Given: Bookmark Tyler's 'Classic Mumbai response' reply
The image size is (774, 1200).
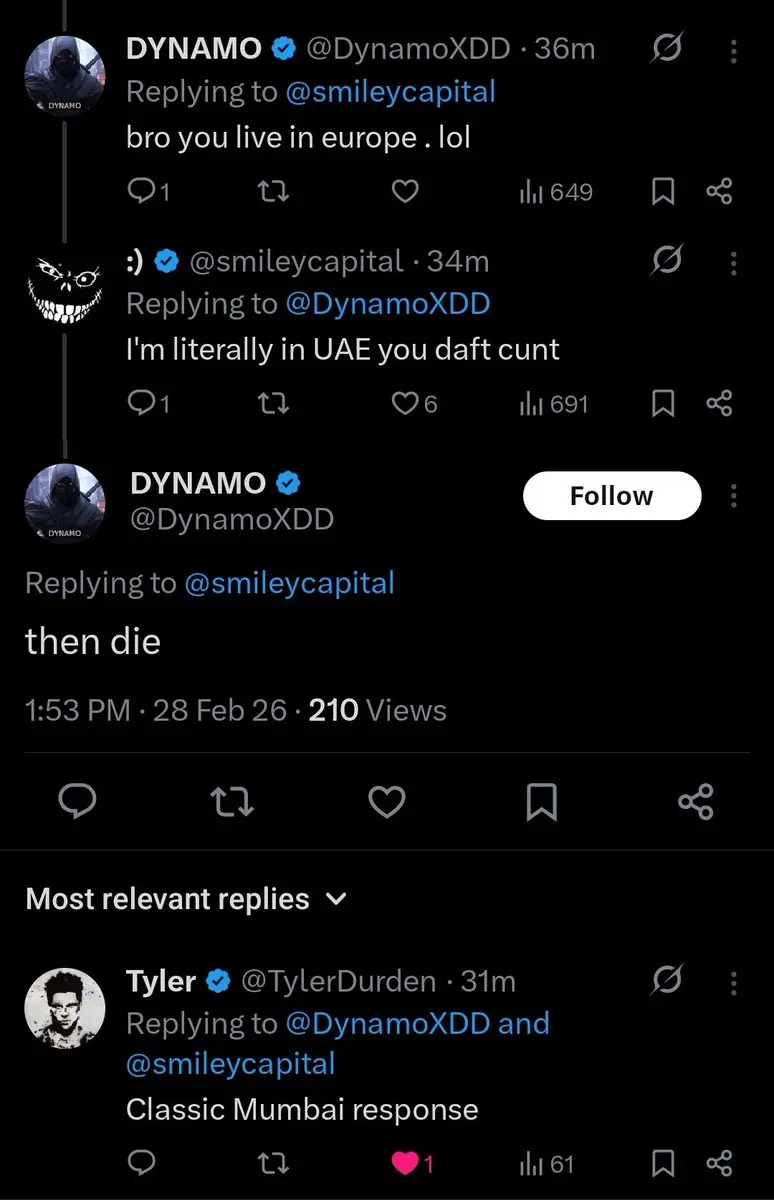Looking at the screenshot, I should 662,1164.
